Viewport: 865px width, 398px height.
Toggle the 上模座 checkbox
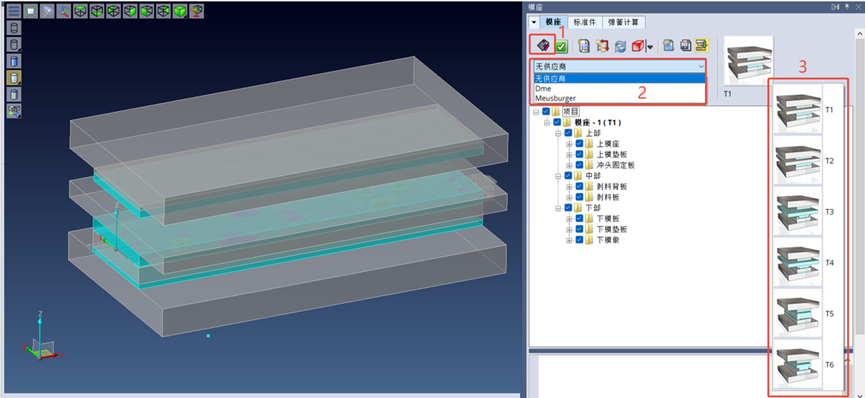coord(579,144)
